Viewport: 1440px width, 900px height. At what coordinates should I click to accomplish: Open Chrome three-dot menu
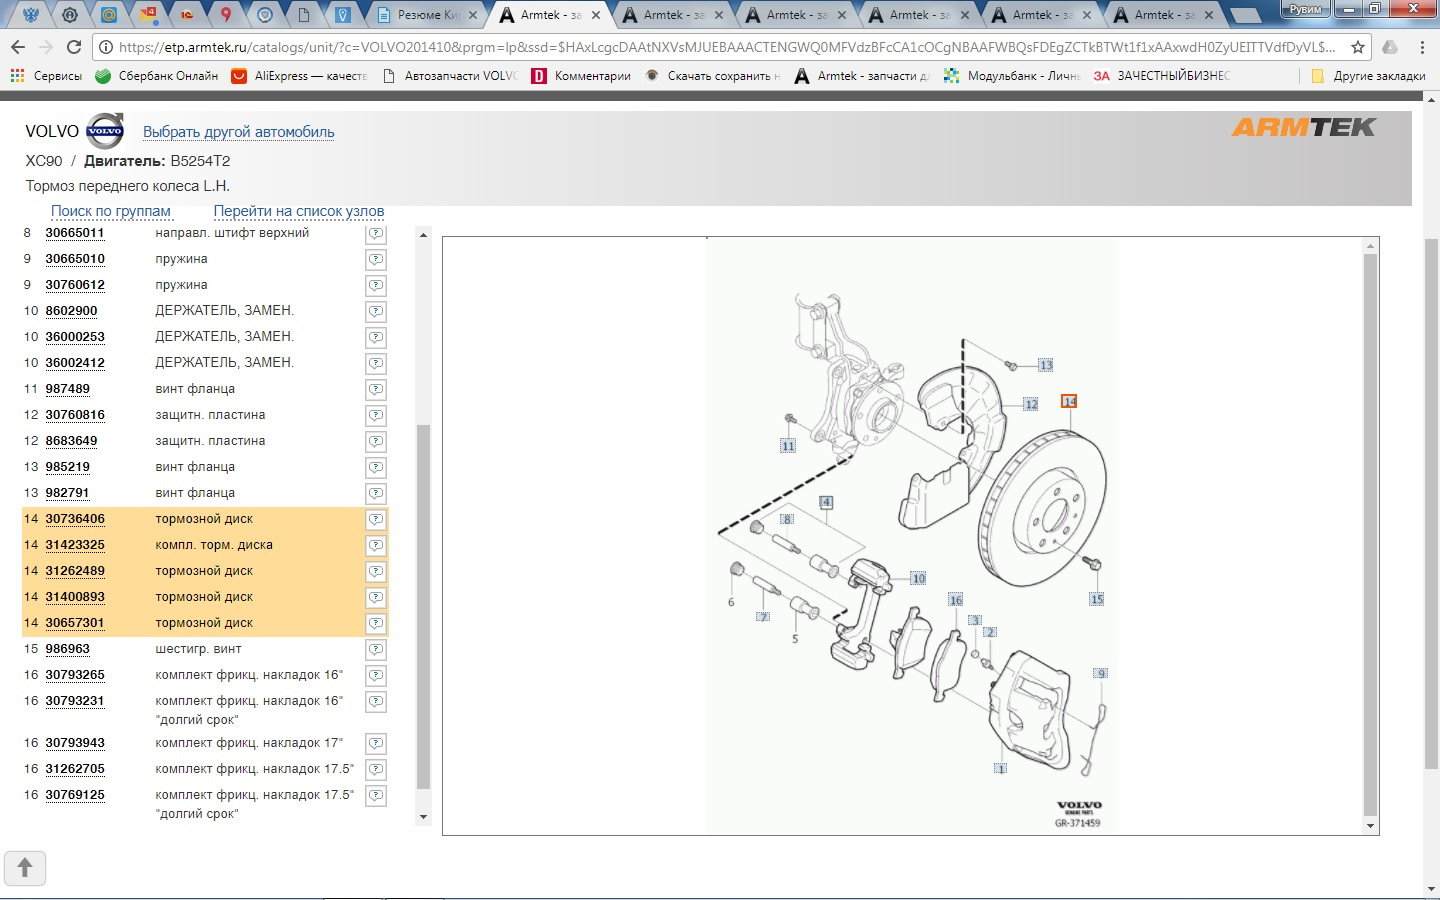pos(1422,47)
